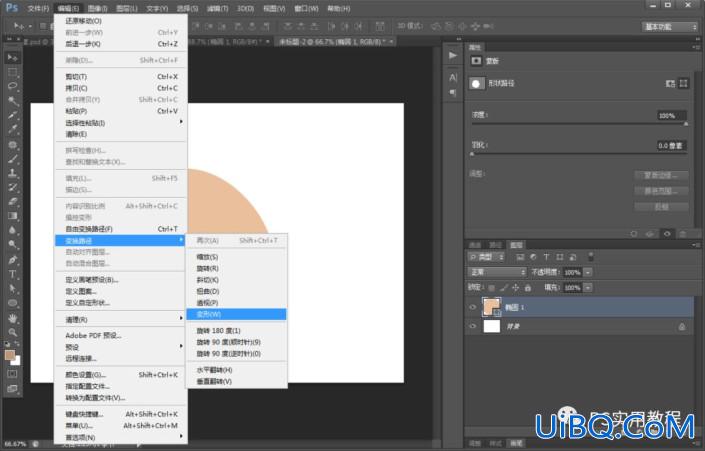Toggle visibility of the background layer
705x451 pixels.
(x=472, y=326)
